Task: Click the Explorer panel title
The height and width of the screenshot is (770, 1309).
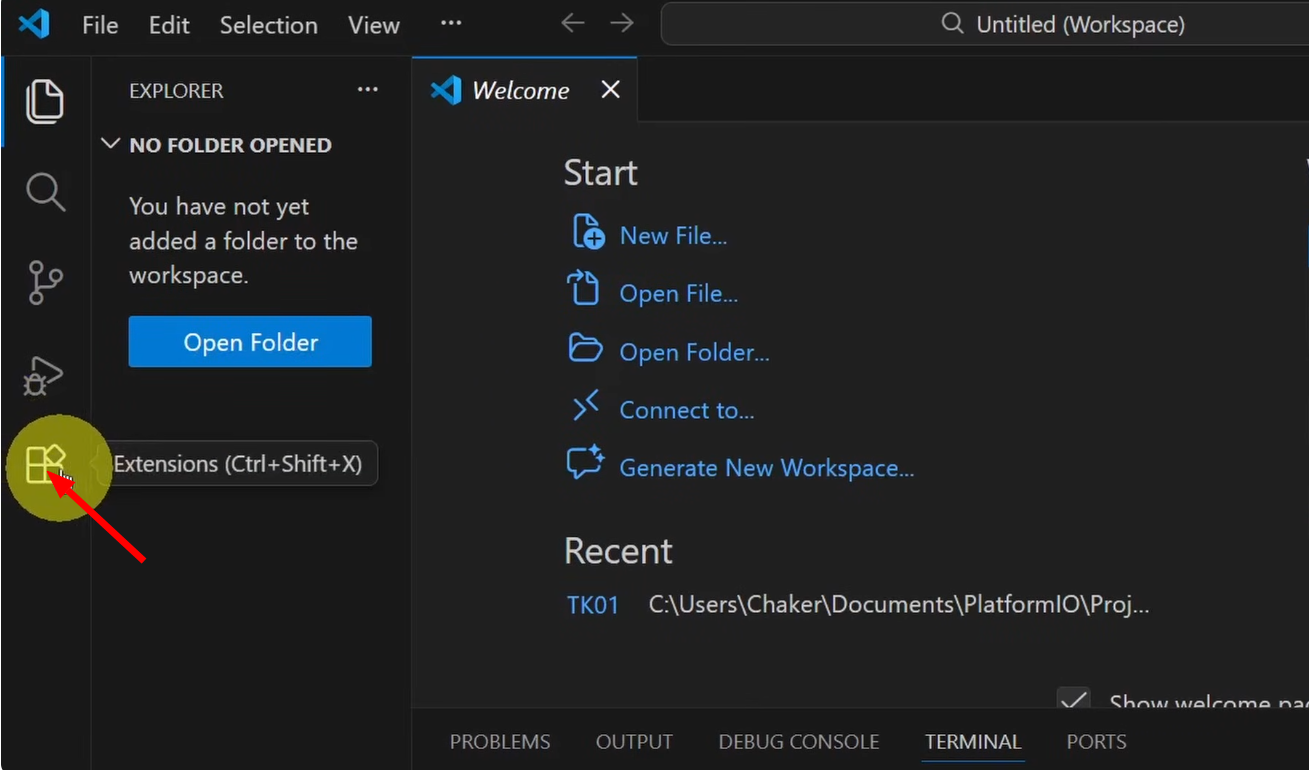Action: (x=176, y=90)
